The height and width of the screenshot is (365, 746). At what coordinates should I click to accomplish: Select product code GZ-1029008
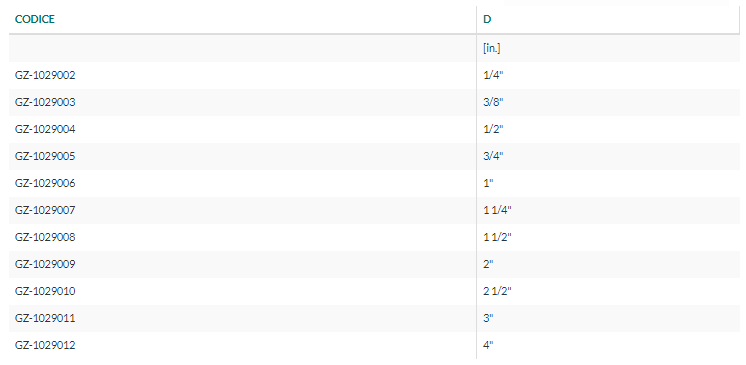point(45,237)
